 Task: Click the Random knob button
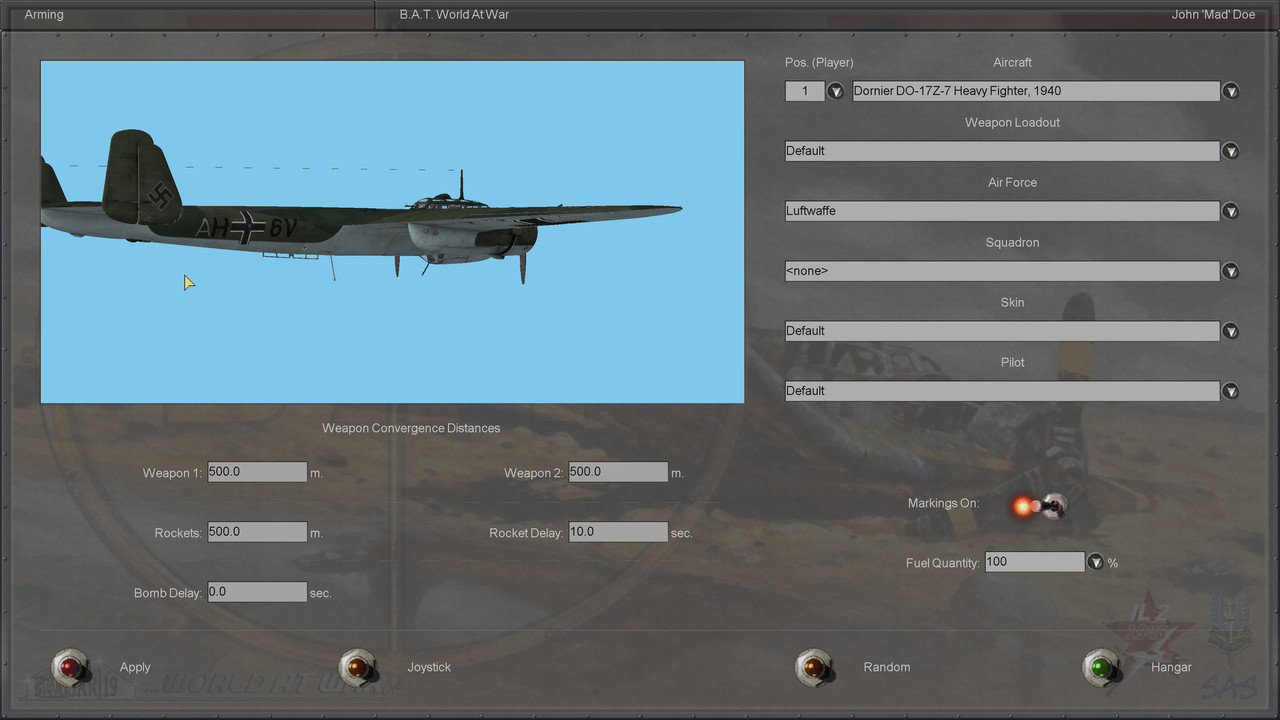click(x=814, y=667)
